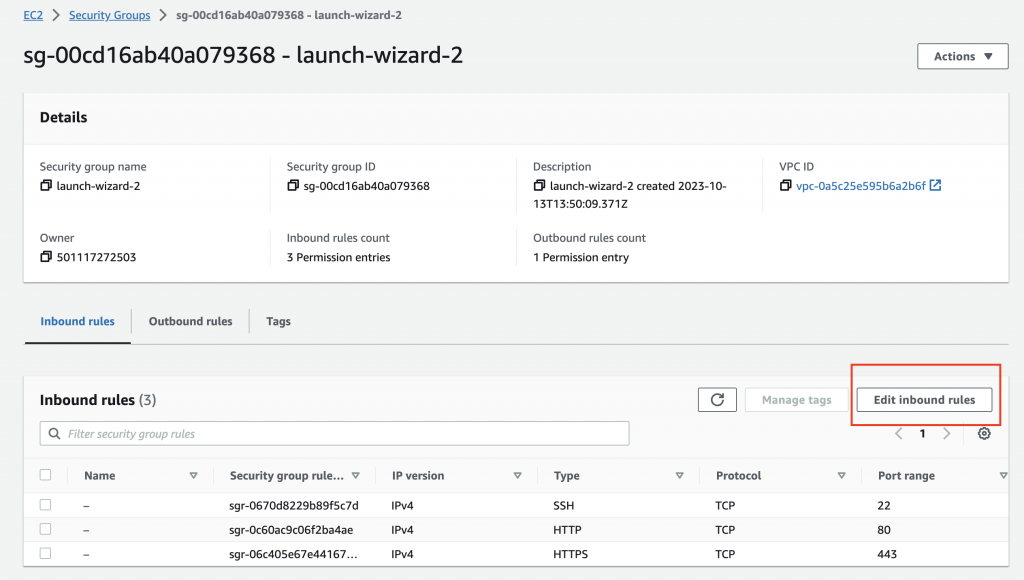Viewport: 1024px width, 580px height.
Task: Copy the security group ID
Action: 293,186
